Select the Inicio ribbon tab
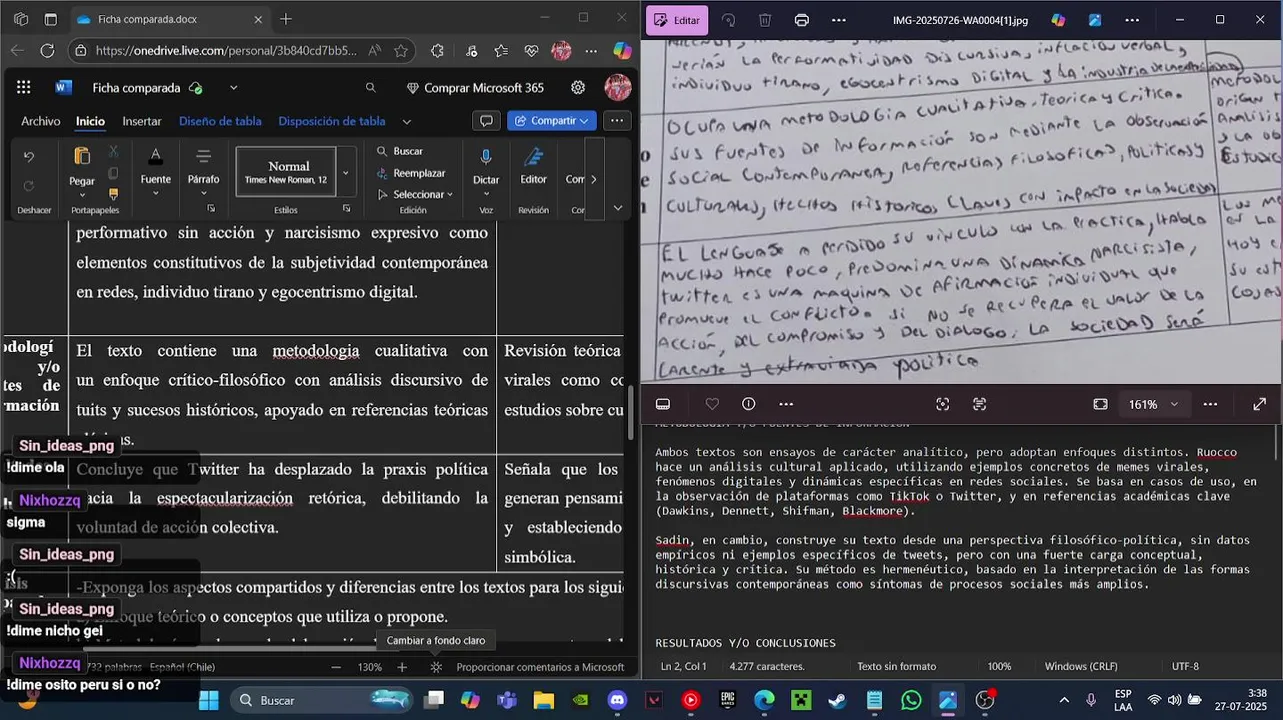The height and width of the screenshot is (720, 1283). 90,121
